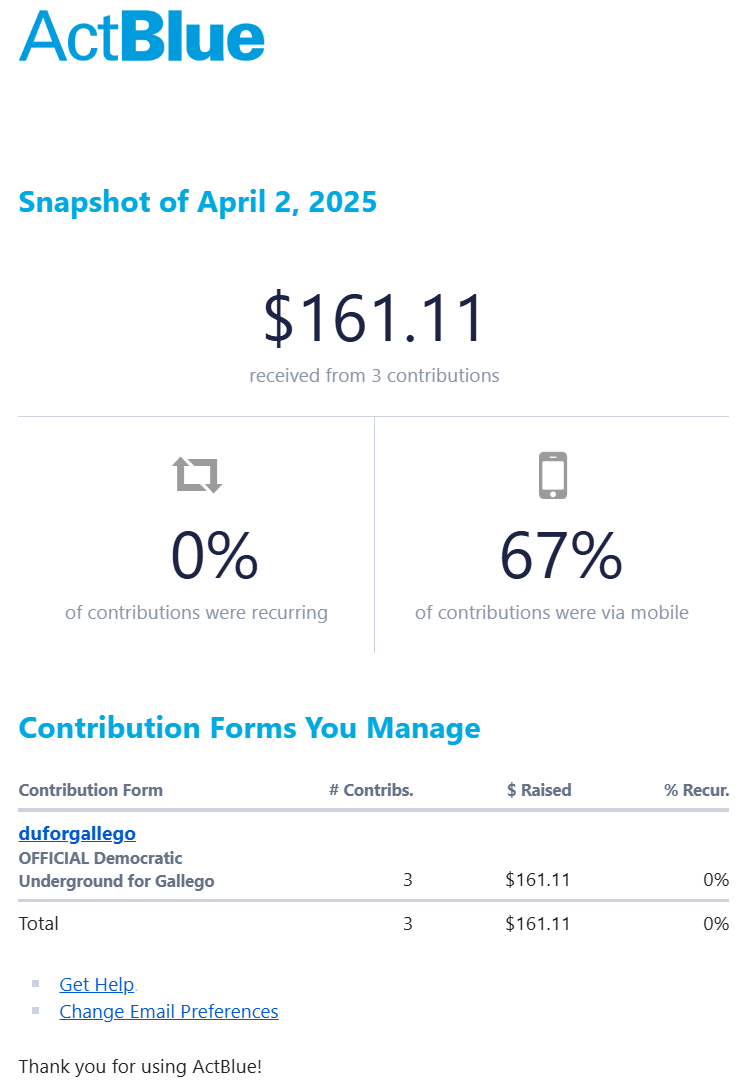
Task: Click "received from 3 contributions" text
Action: 374,376
